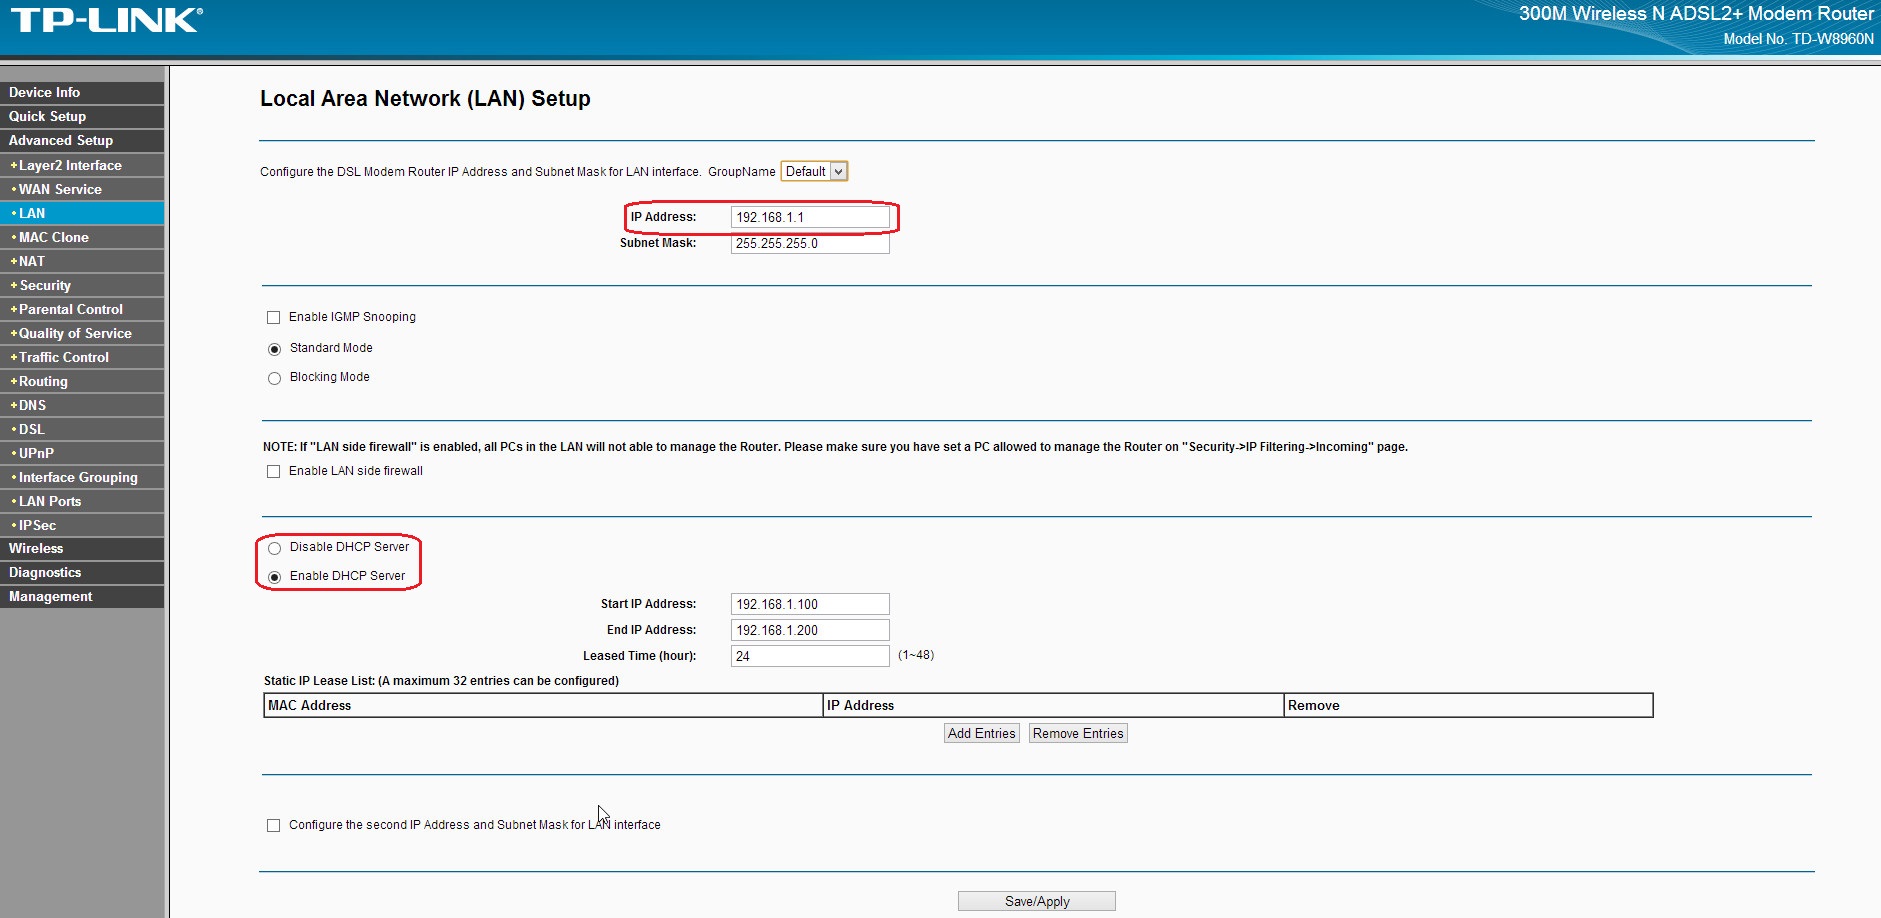The height and width of the screenshot is (918, 1881).
Task: Click Save/Apply button
Action: [x=1037, y=901]
